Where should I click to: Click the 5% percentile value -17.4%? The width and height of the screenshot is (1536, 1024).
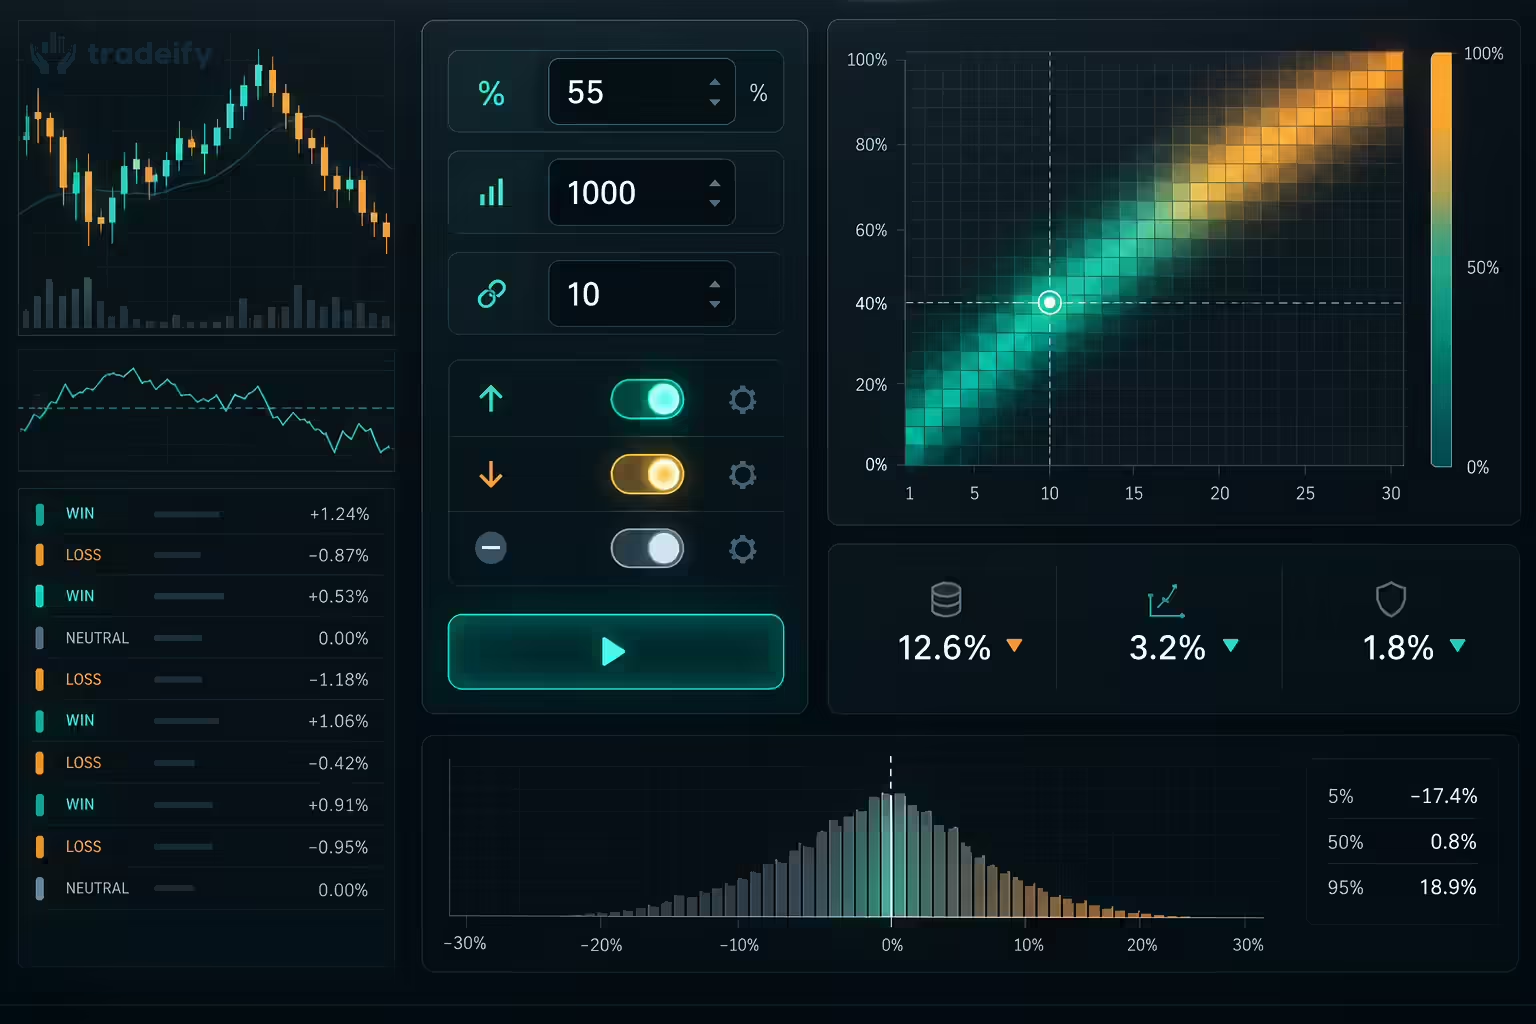[1443, 796]
